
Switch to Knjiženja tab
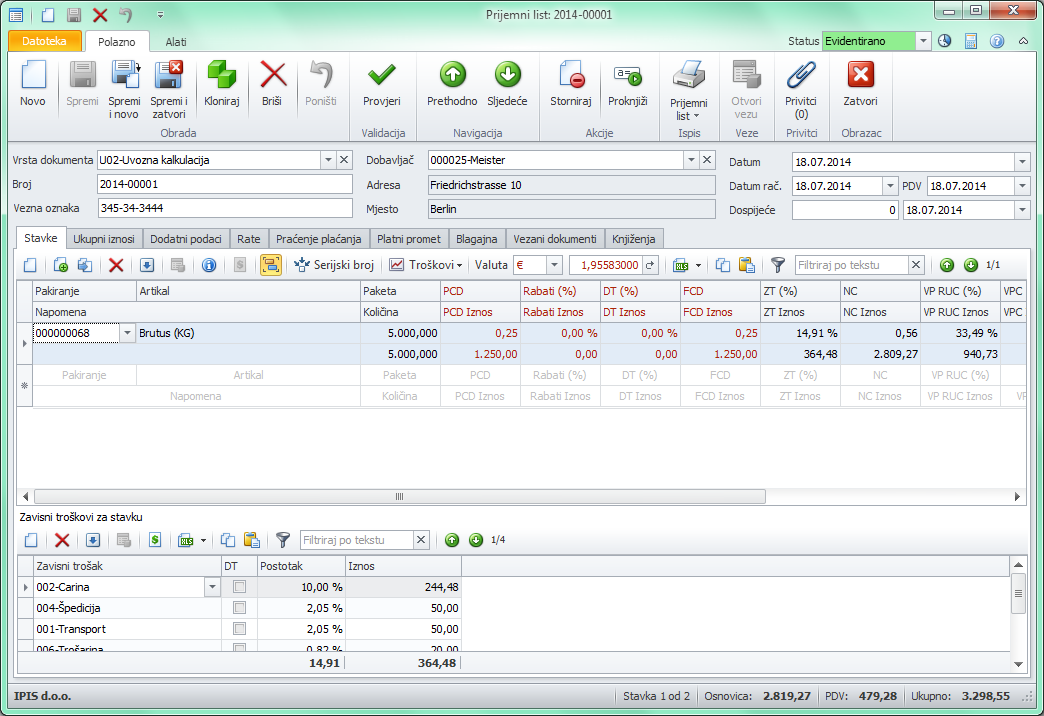pyautogui.click(x=634, y=239)
